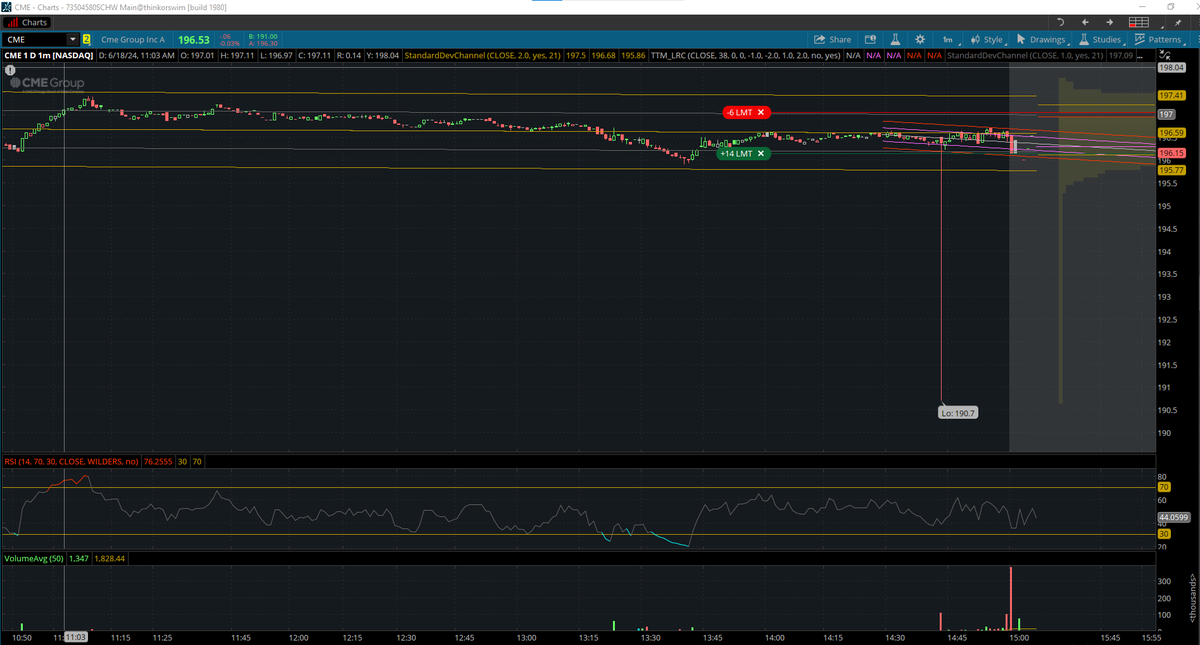The image size is (1200, 645).
Task: Click the chart alert icon next to Share
Action: (x=870, y=40)
